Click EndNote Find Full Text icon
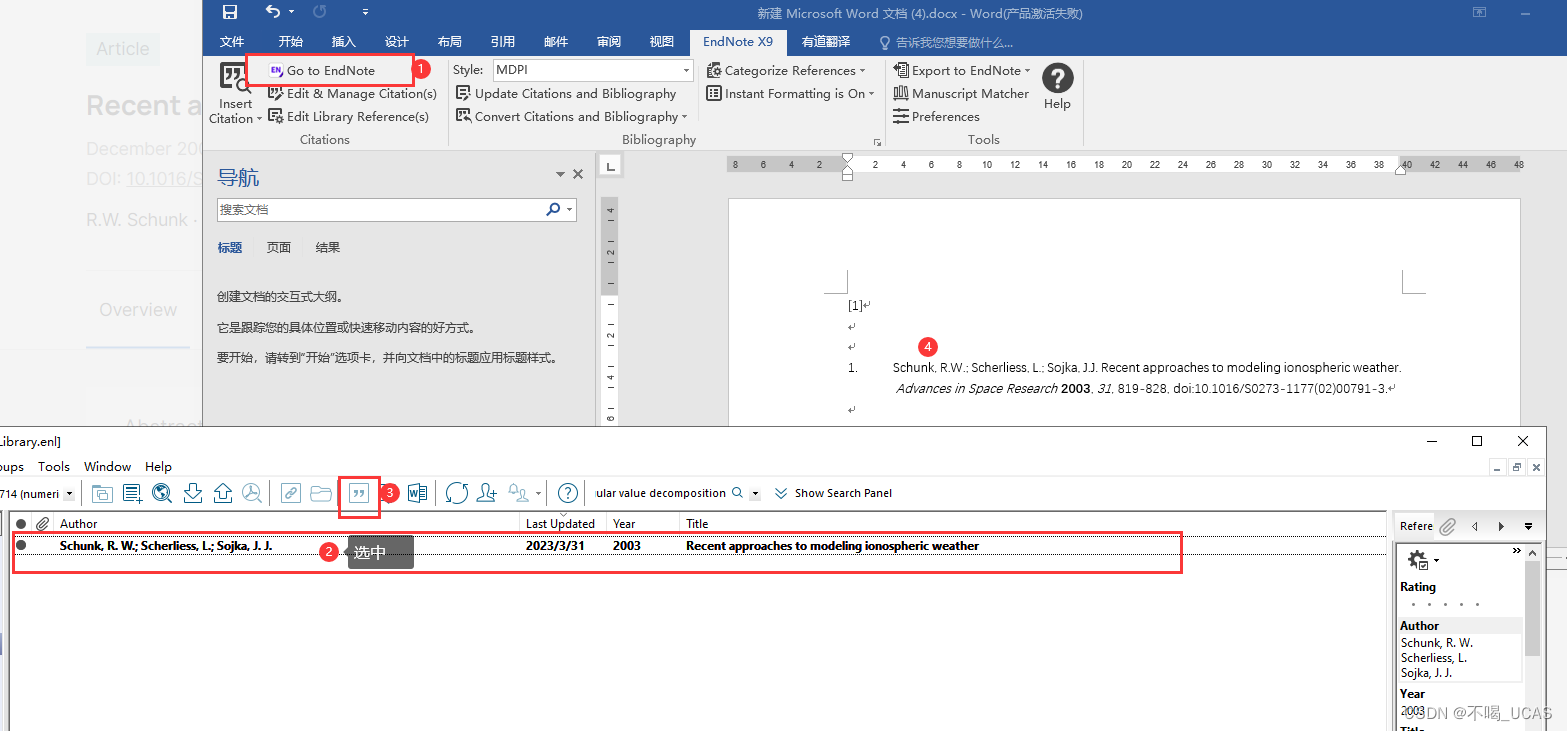 click(252, 493)
